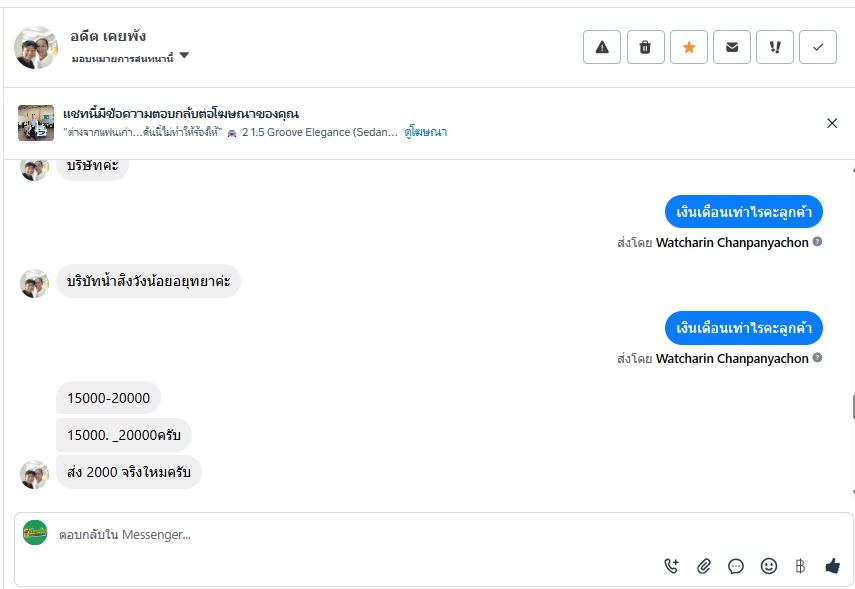Send a thumbs-up like
This screenshot has height=589, width=855.
tap(832, 566)
